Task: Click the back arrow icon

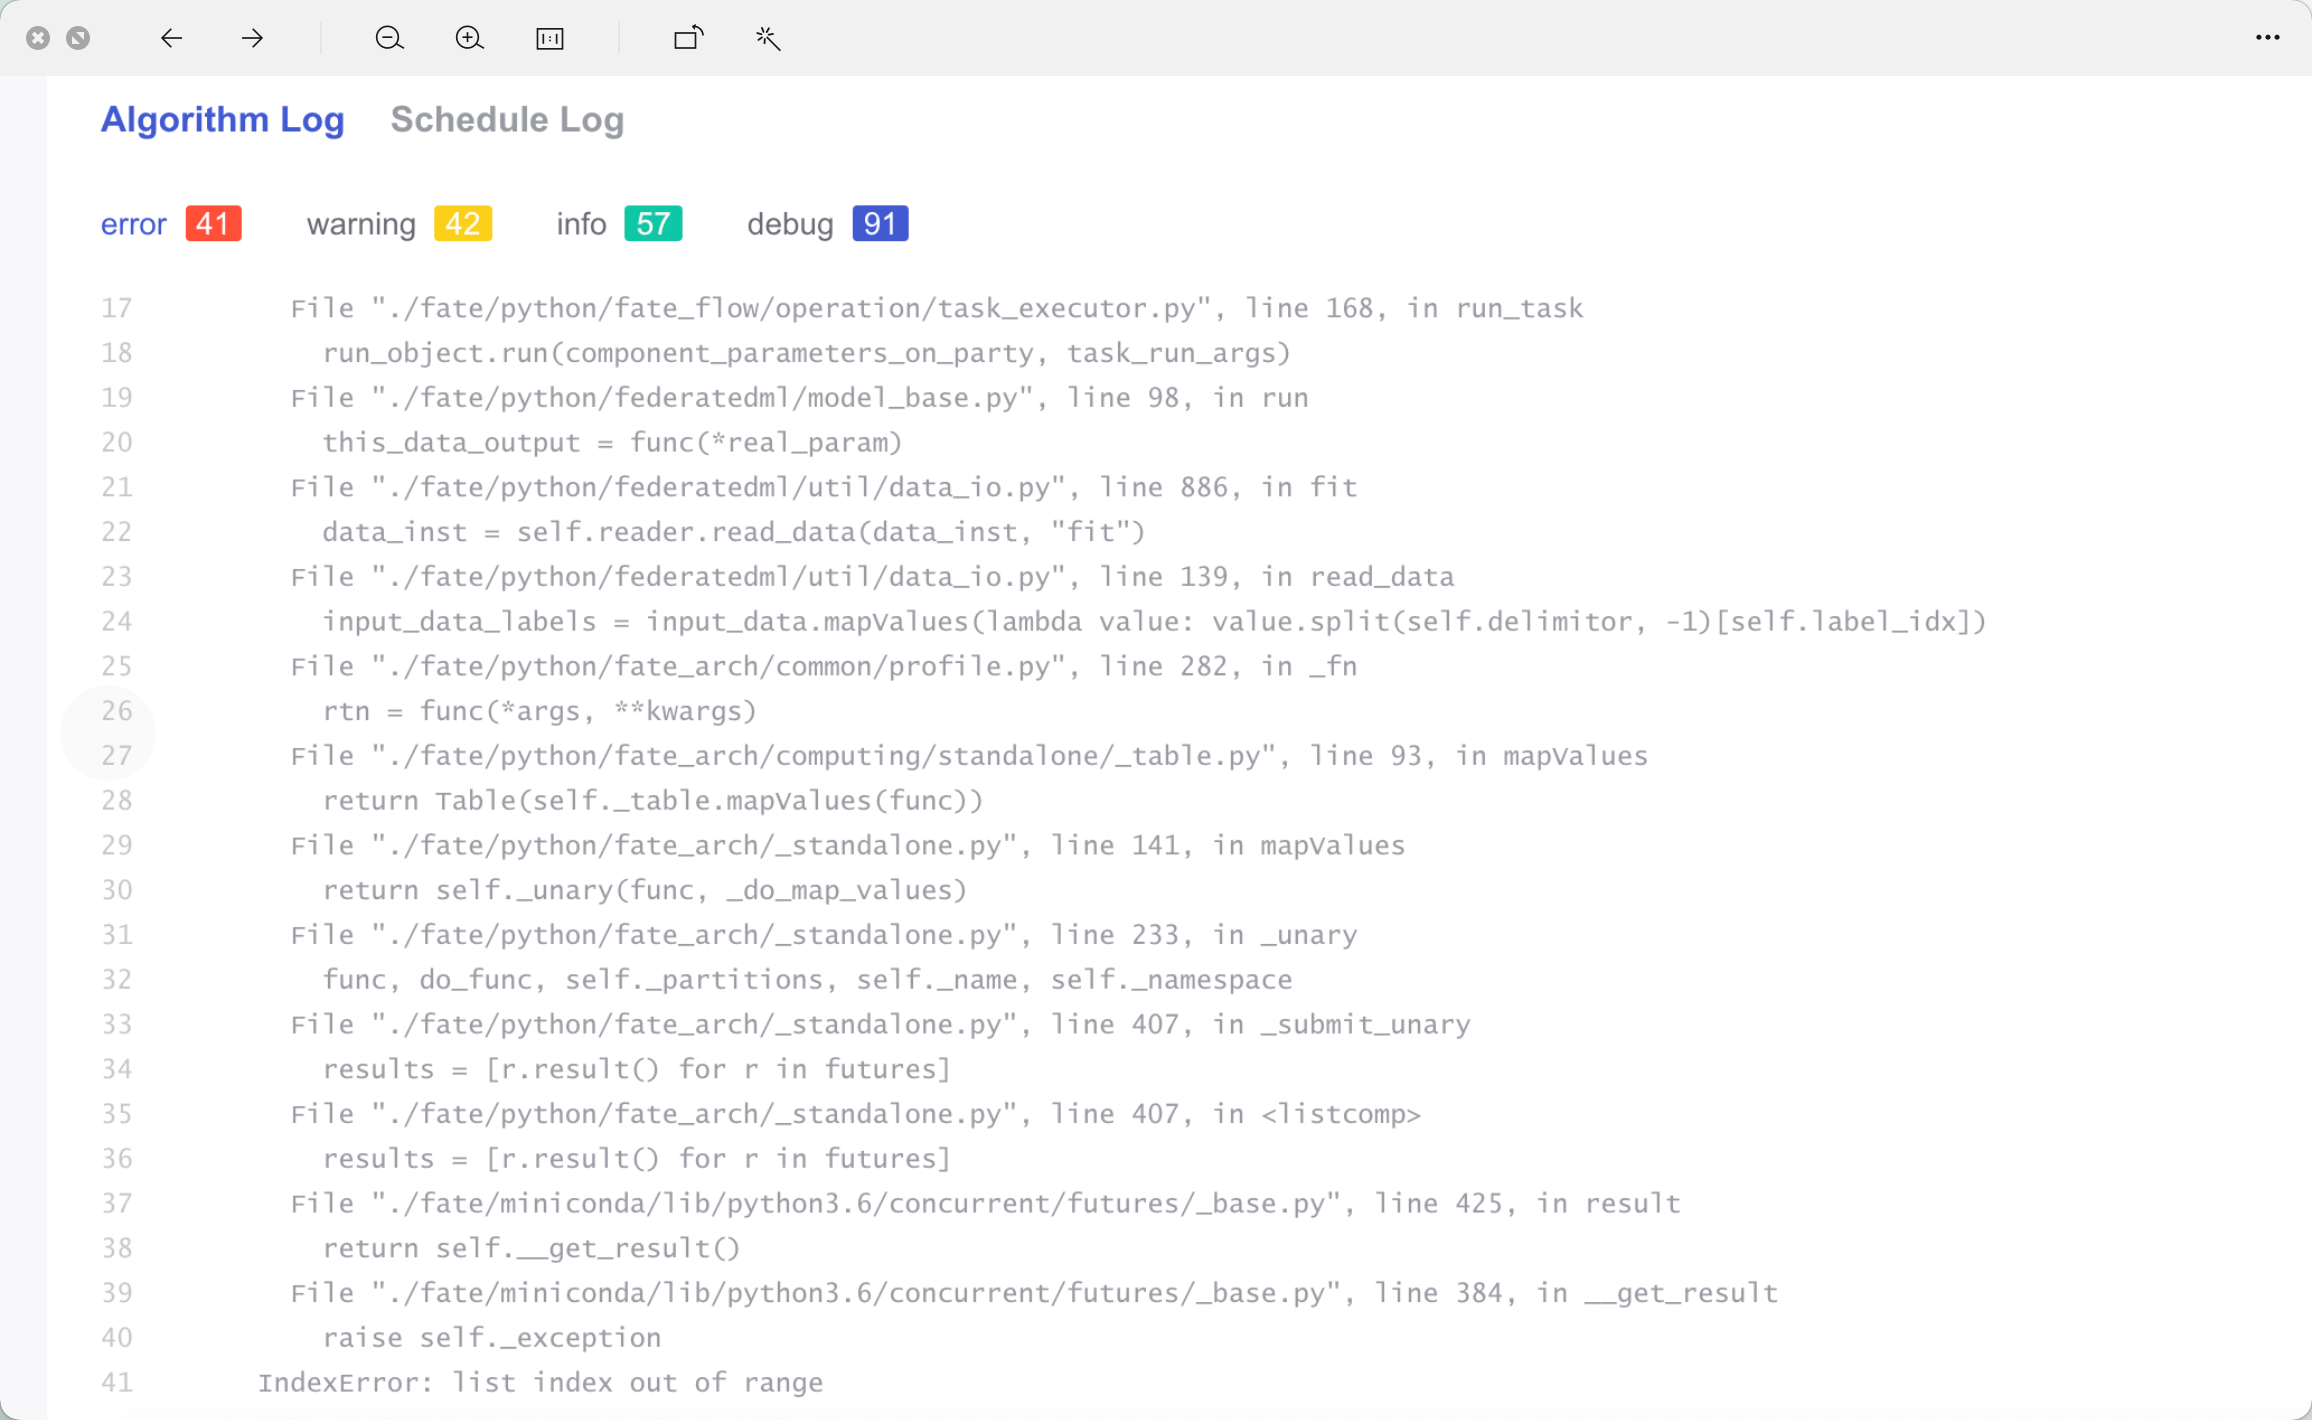Action: [171, 38]
